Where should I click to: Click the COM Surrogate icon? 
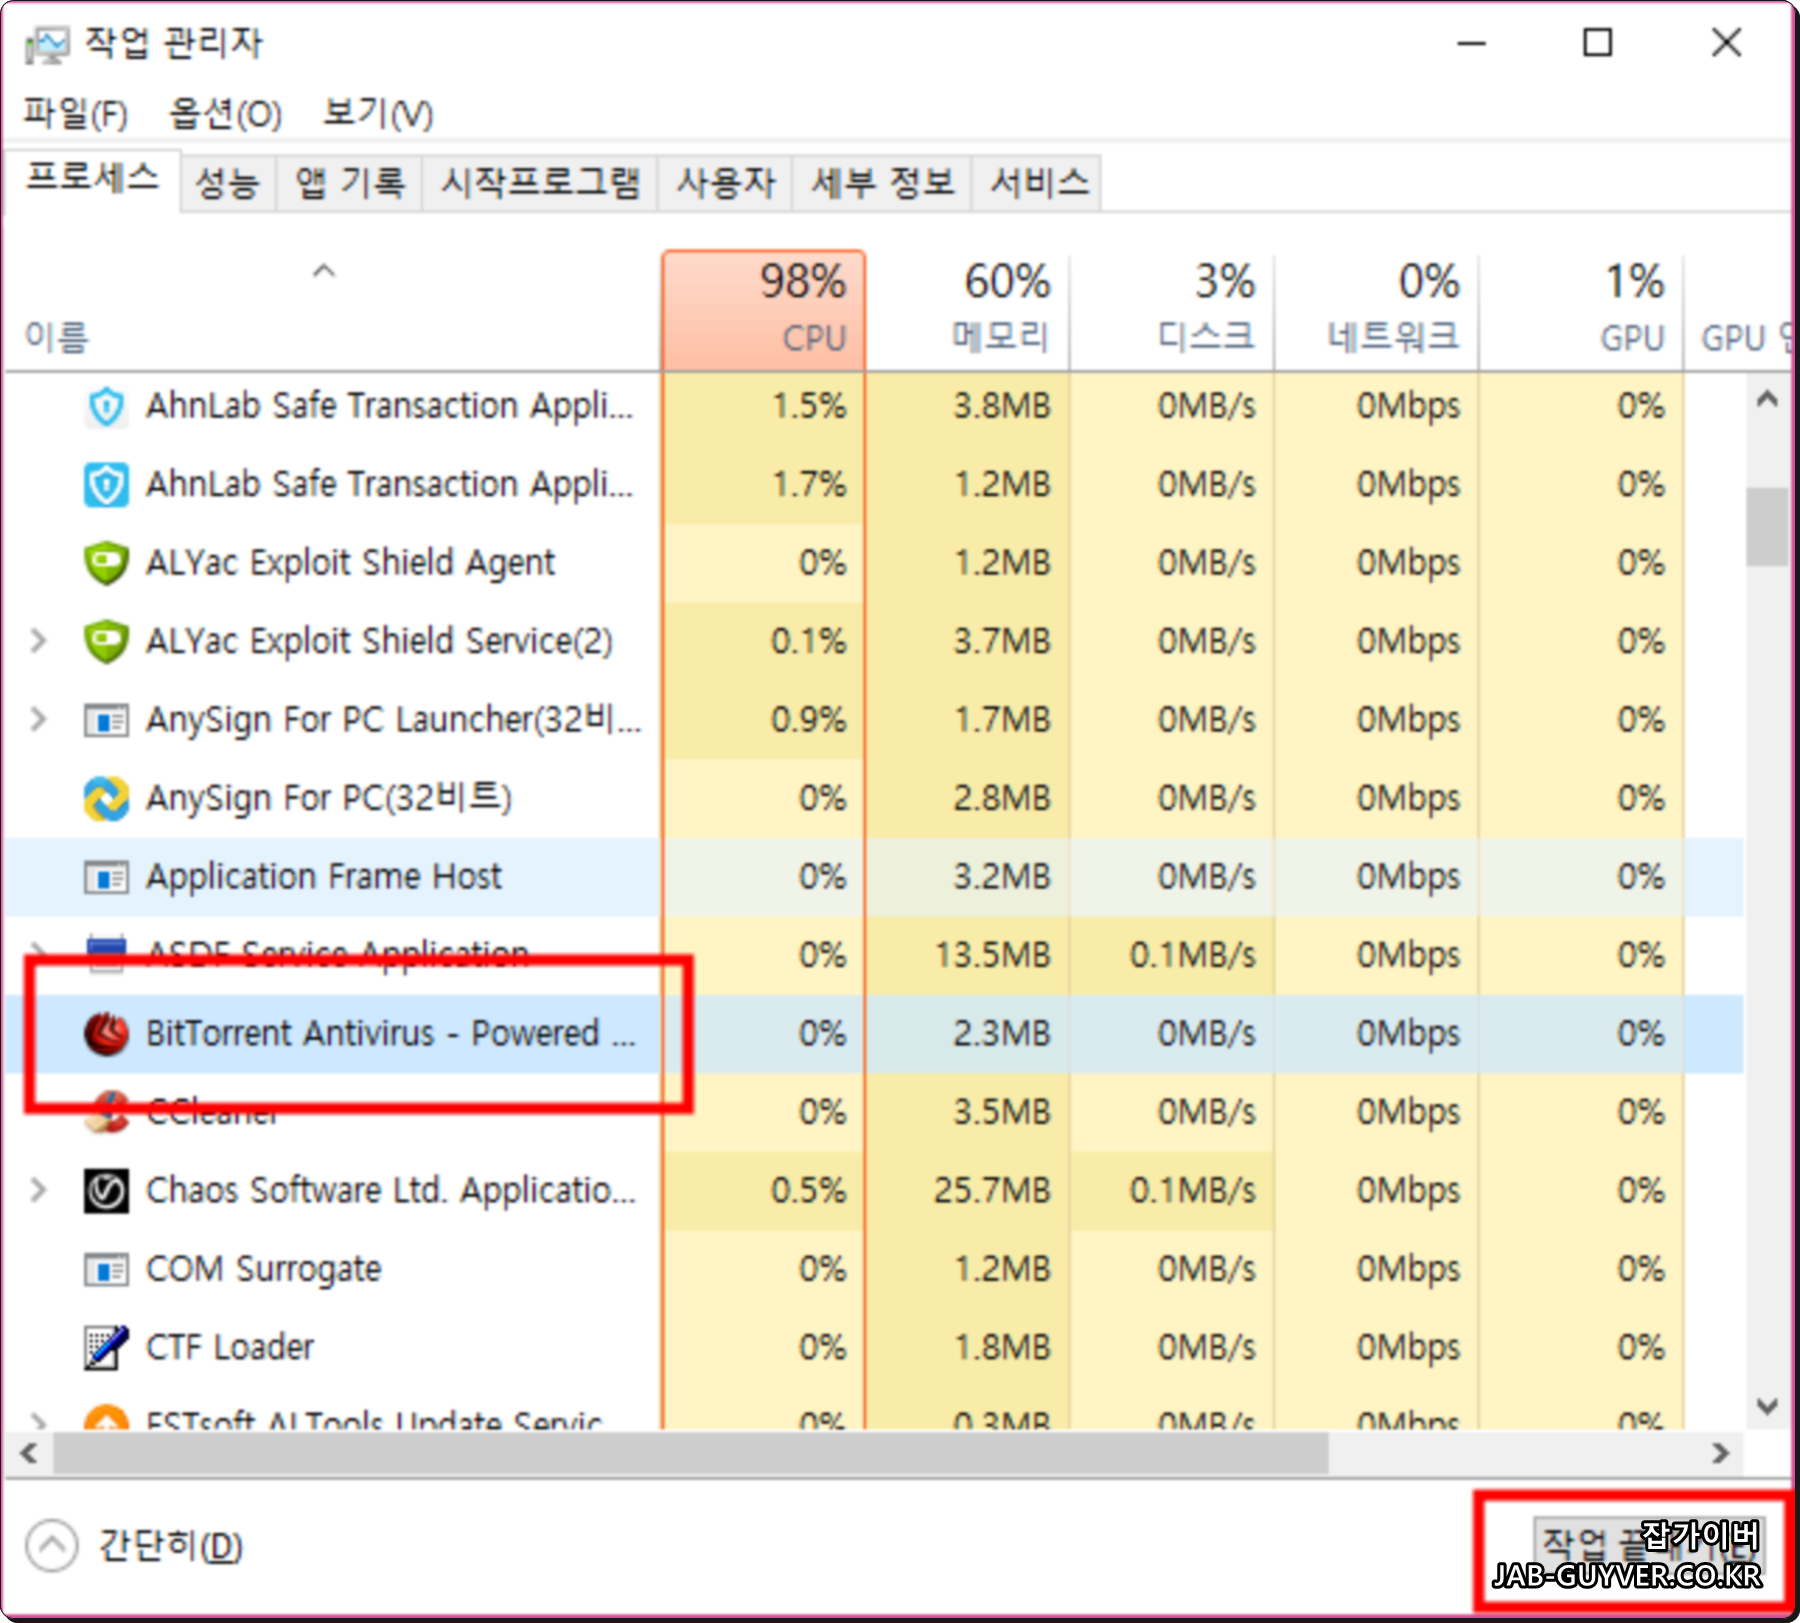click(x=106, y=1269)
